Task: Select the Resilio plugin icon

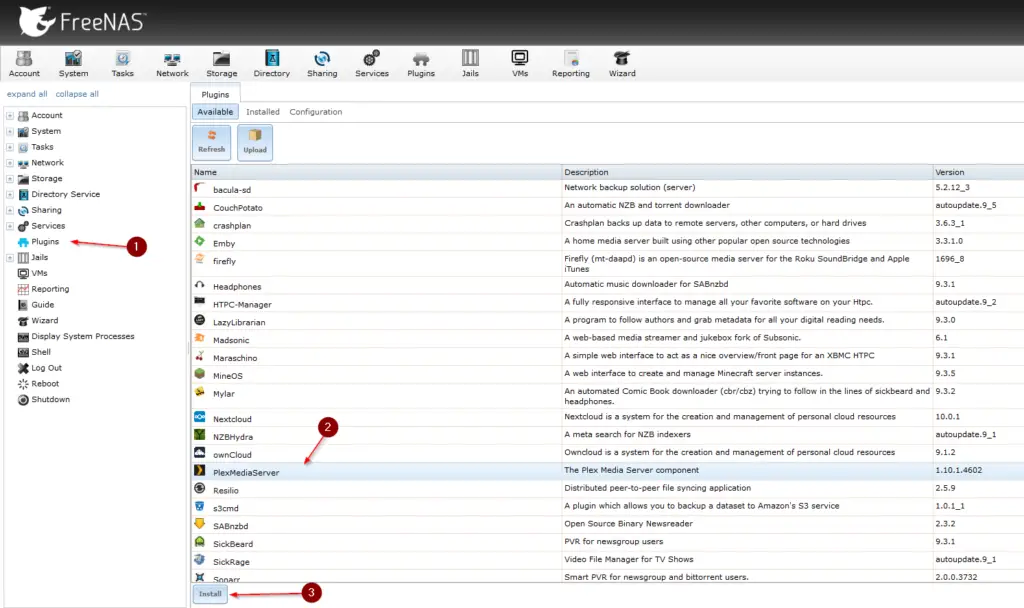Action: 200,488
